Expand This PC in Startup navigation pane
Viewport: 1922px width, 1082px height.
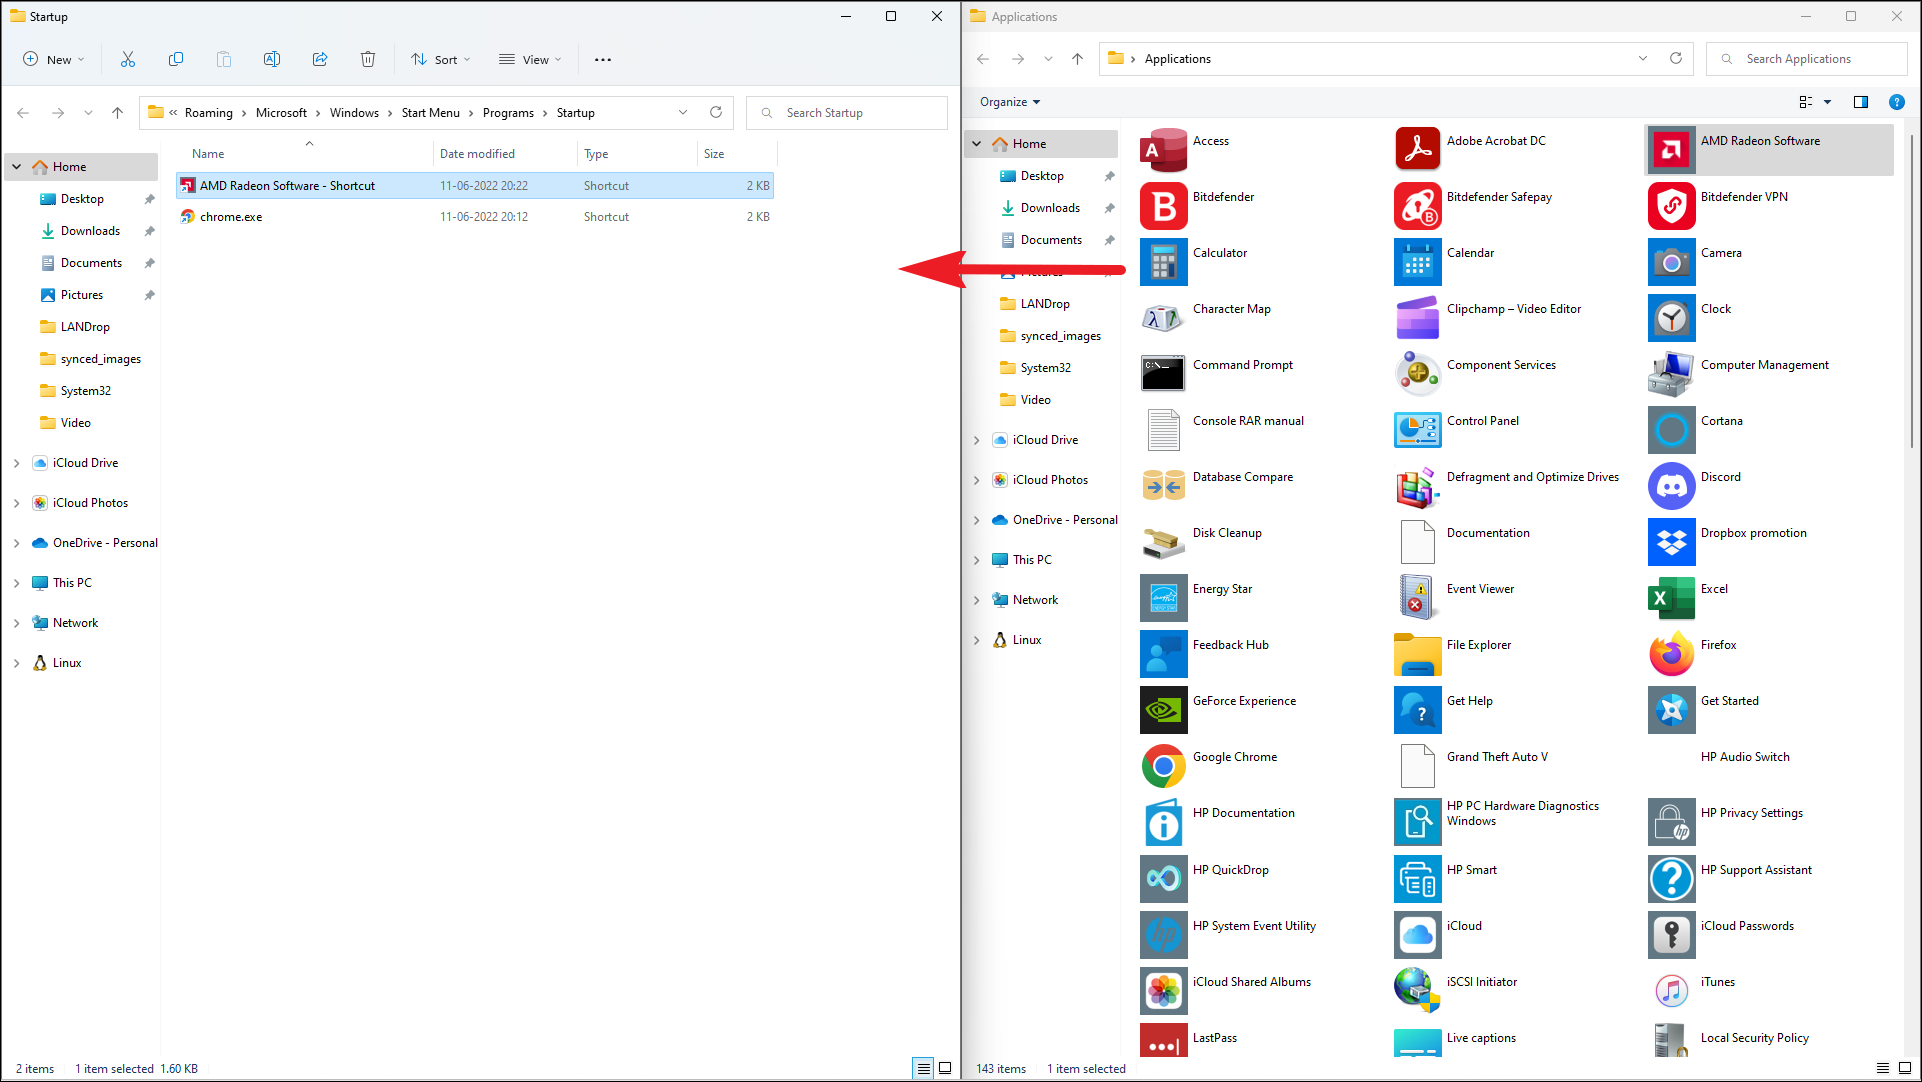pyautogui.click(x=16, y=583)
